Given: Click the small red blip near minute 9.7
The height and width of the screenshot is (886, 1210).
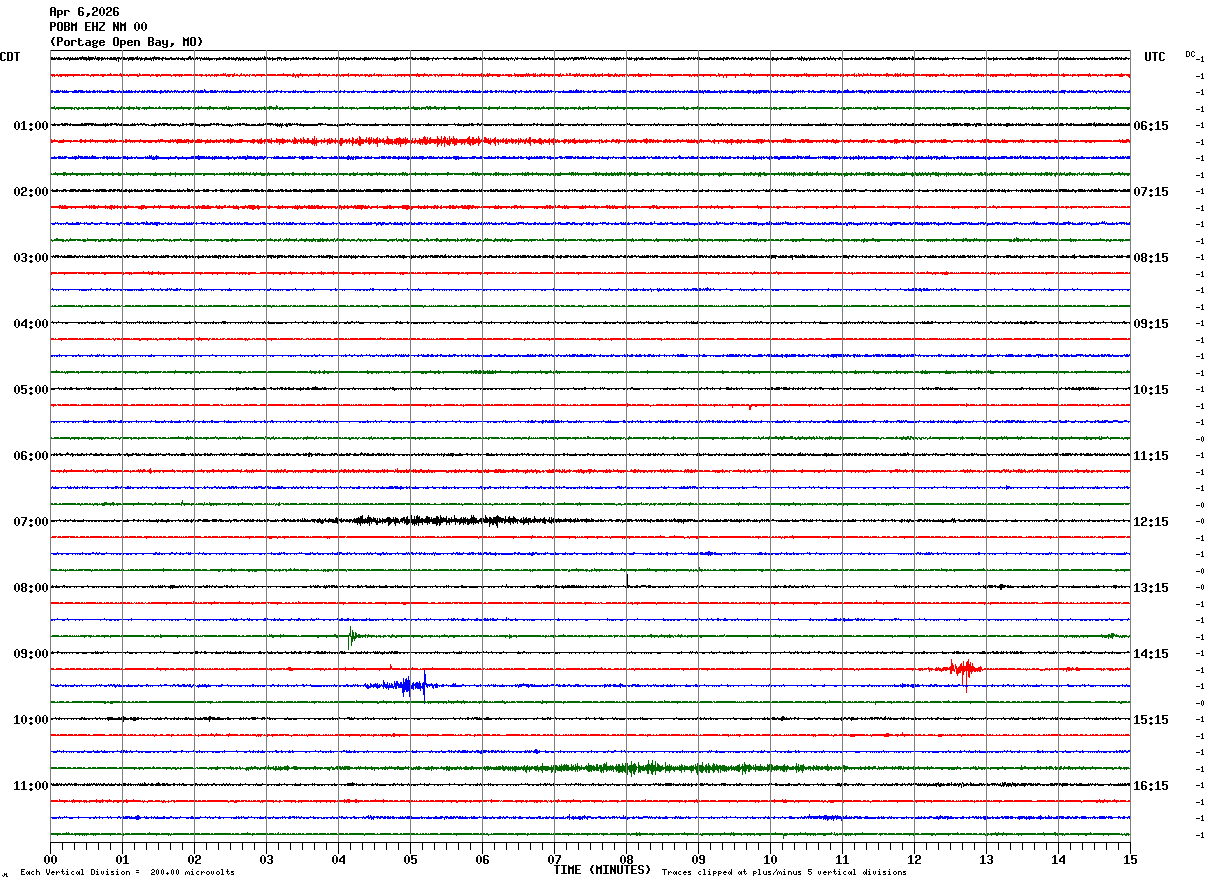Looking at the screenshot, I should pos(750,406).
